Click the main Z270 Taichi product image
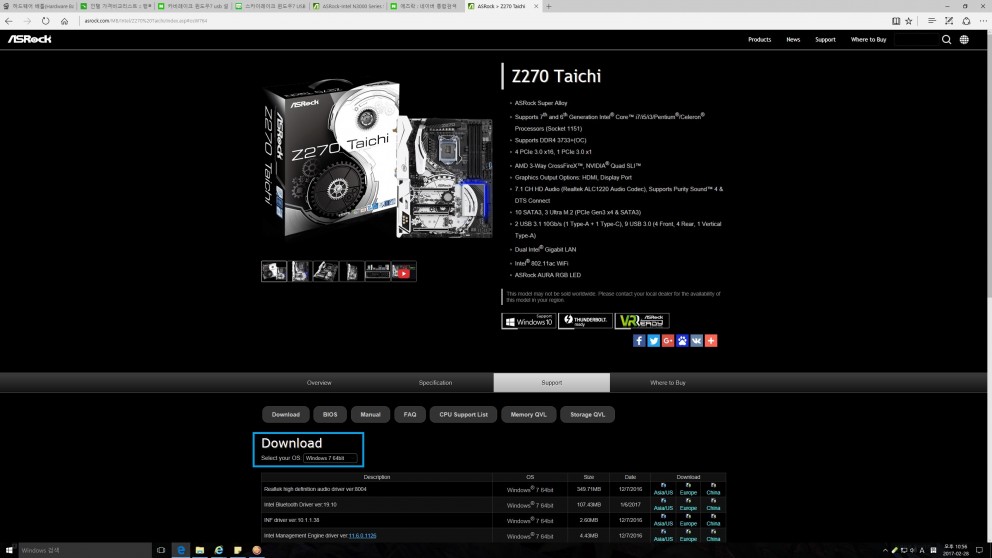The height and width of the screenshot is (558, 992). point(378,158)
